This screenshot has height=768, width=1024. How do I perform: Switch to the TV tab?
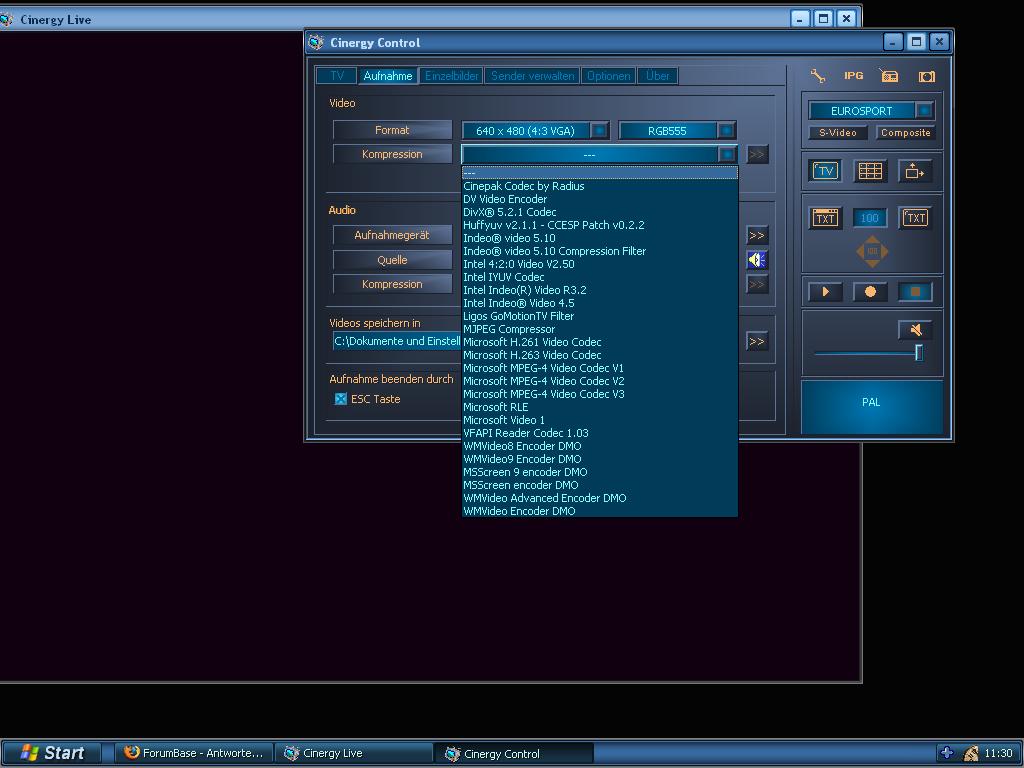click(336, 76)
